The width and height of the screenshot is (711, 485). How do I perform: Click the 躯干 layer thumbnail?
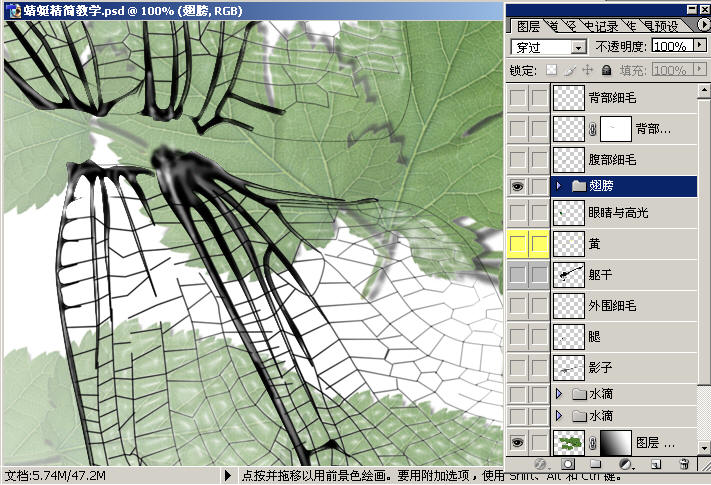(x=569, y=273)
